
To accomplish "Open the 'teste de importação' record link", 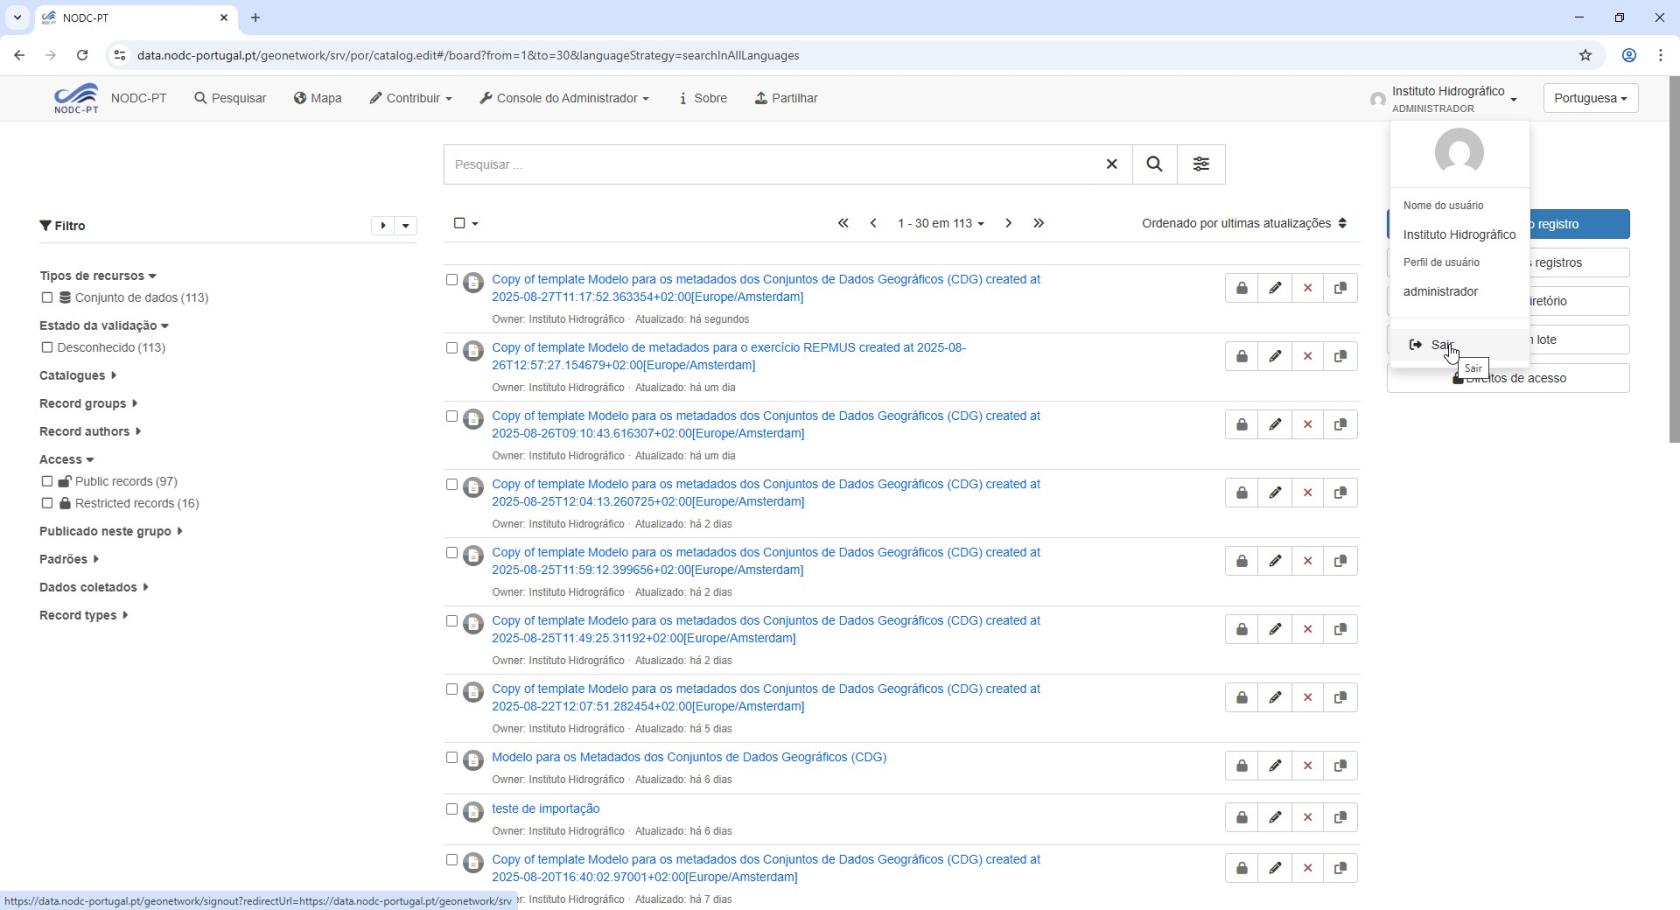I will tap(545, 808).
